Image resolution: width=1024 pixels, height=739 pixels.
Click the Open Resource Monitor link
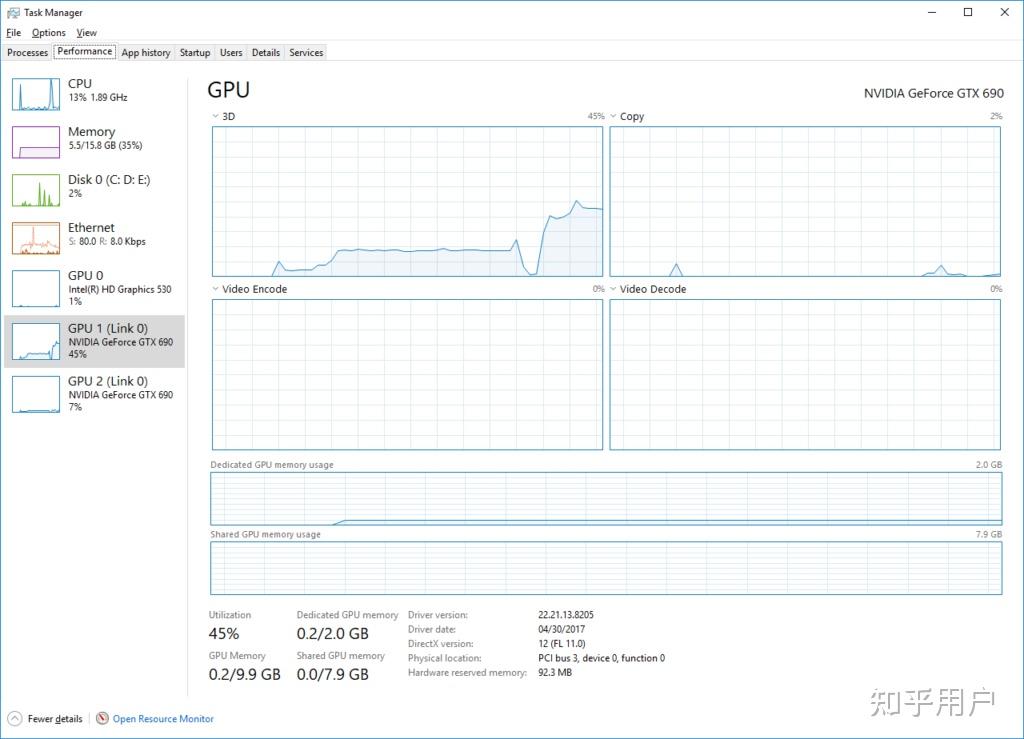[x=163, y=718]
